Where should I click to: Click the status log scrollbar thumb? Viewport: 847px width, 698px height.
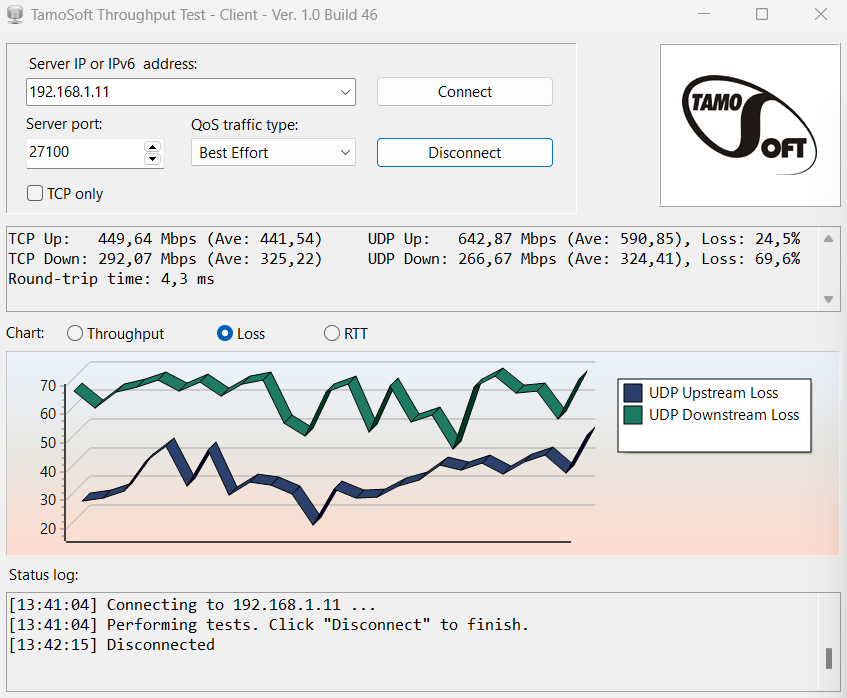(x=829, y=658)
